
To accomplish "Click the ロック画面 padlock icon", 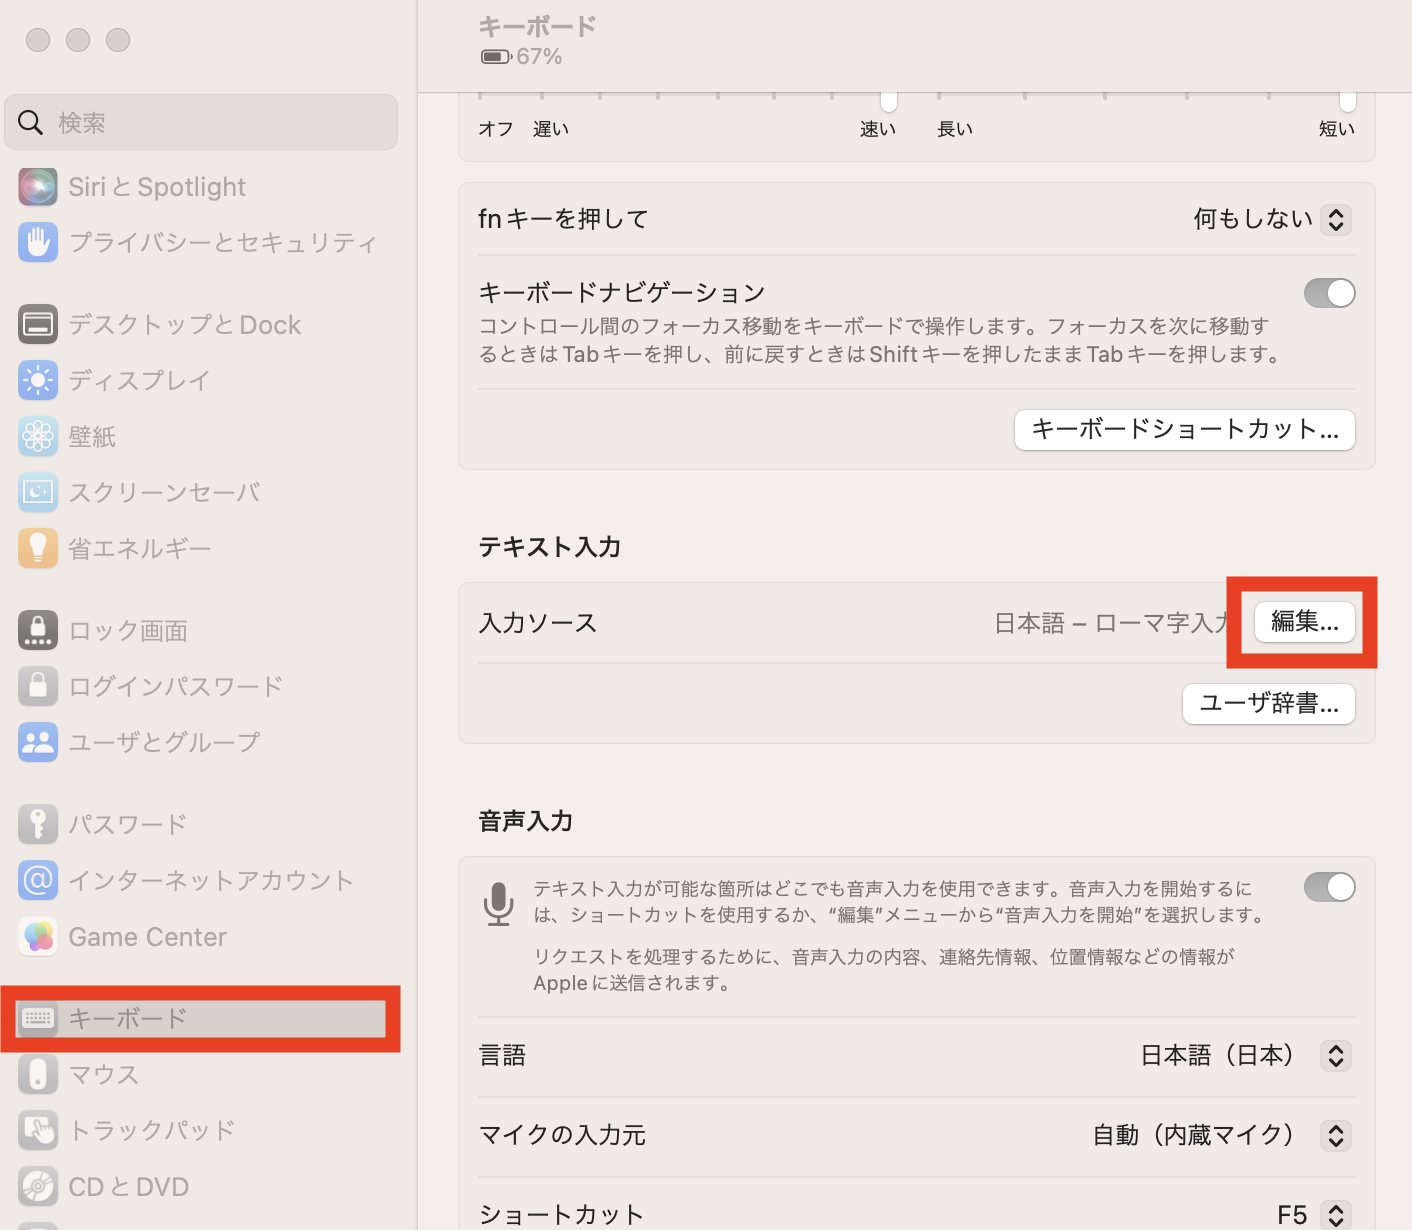I will (38, 630).
